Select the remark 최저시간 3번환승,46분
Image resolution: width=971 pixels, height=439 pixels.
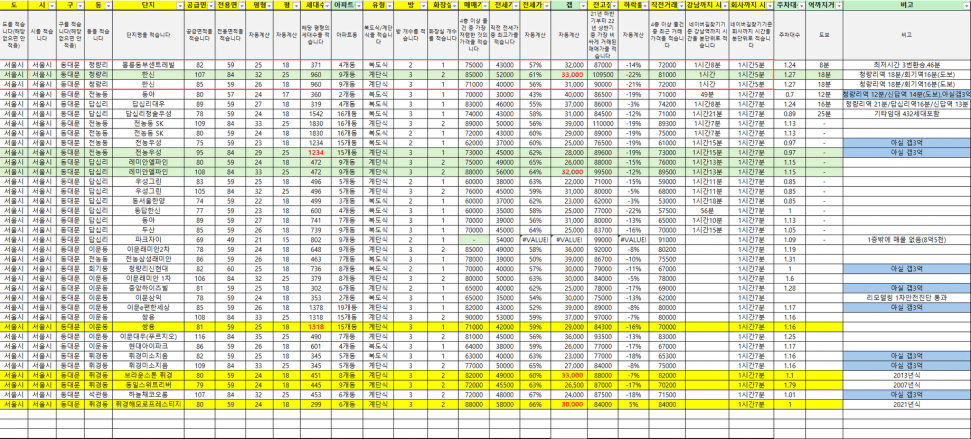pyautogui.click(x=907, y=64)
